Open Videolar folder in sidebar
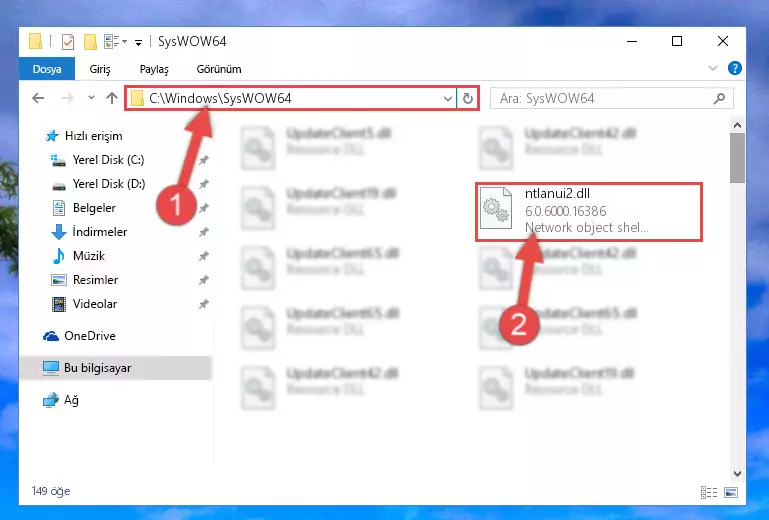The width and height of the screenshot is (769, 520). point(84,304)
